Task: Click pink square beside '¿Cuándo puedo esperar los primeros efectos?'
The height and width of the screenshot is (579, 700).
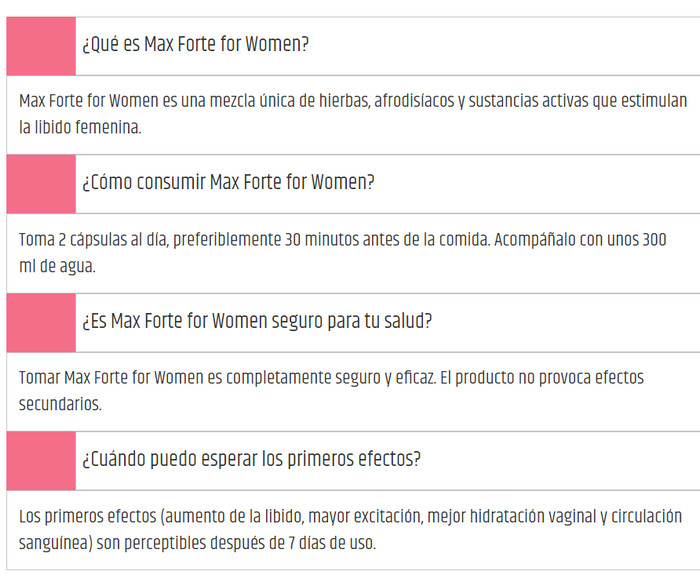Action: tap(41, 460)
